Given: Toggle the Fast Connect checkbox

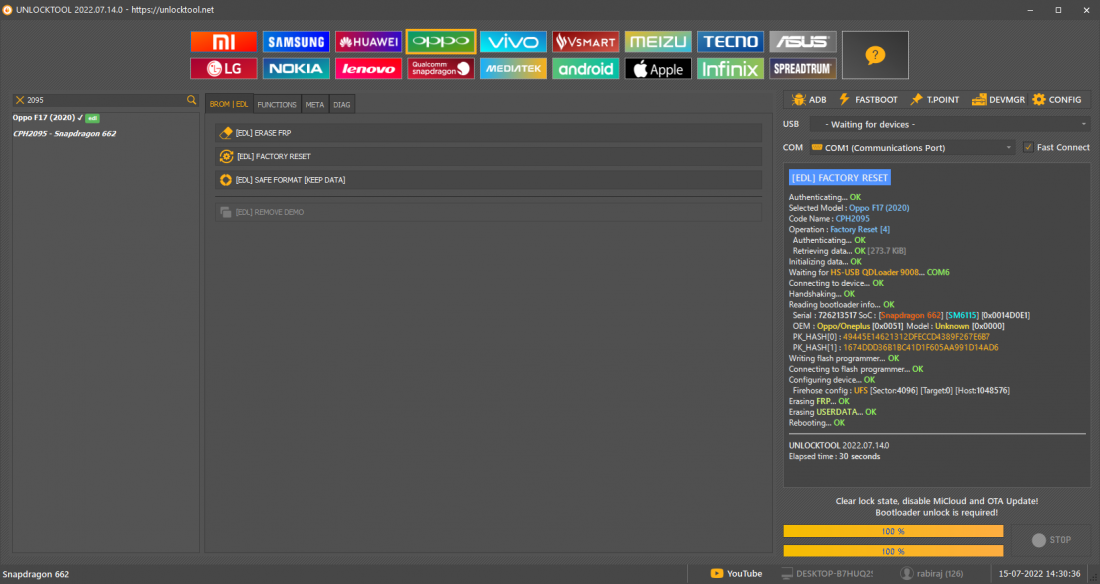Looking at the screenshot, I should (x=1028, y=147).
